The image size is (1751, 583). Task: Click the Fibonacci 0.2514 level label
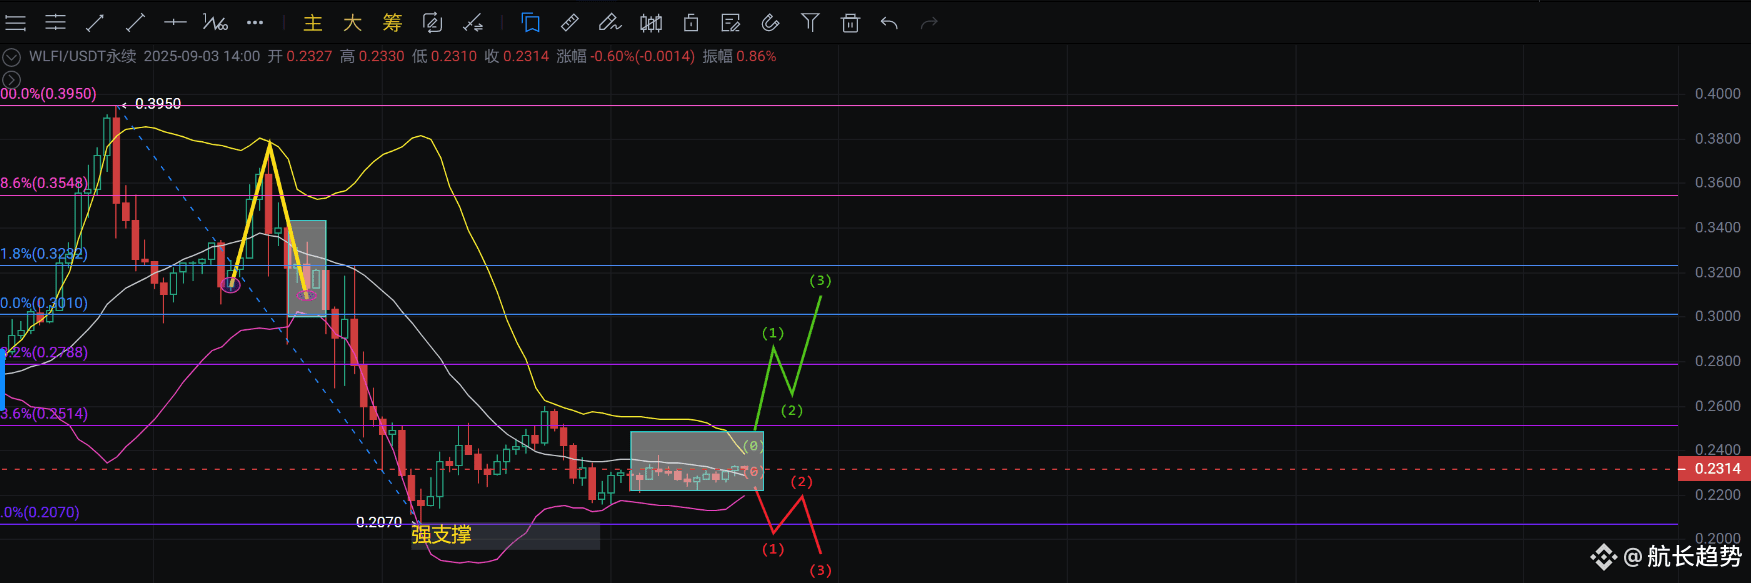(44, 414)
